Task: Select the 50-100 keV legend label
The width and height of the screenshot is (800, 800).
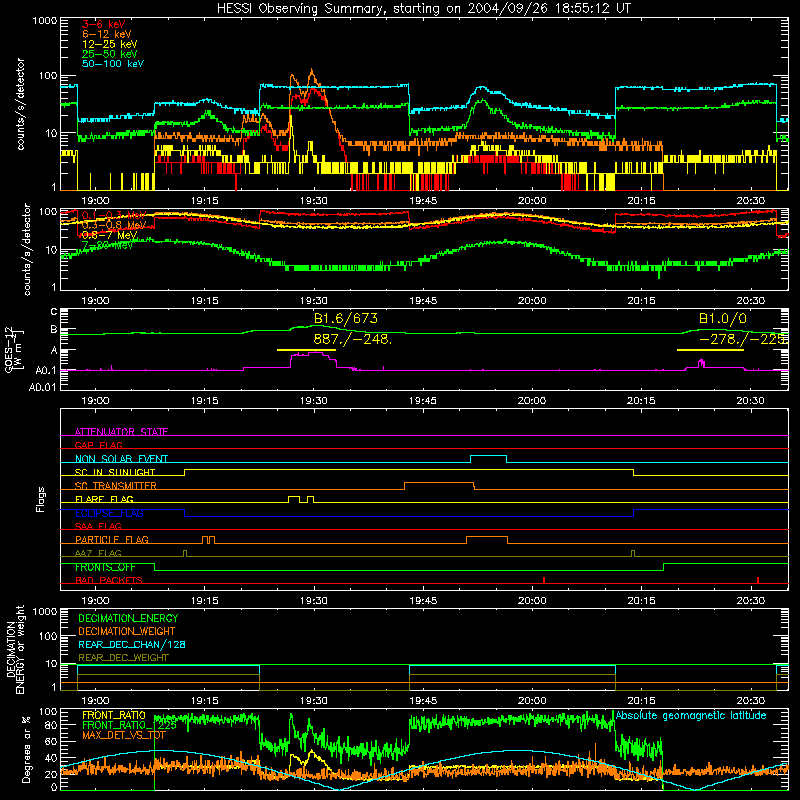Action: pyautogui.click(x=113, y=63)
